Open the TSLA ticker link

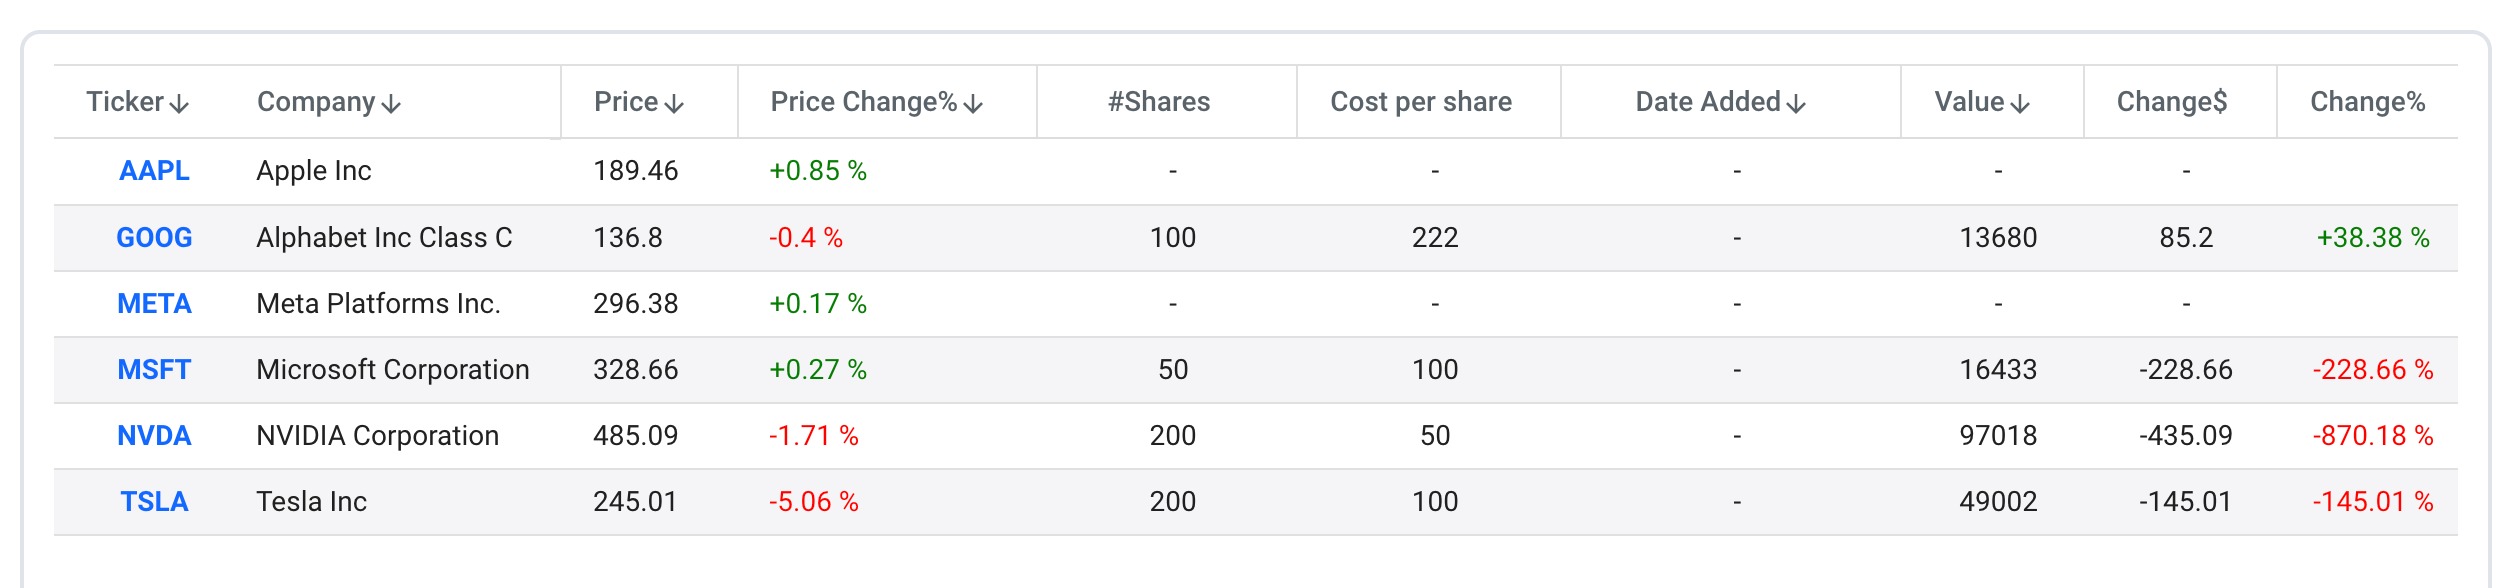pos(154,501)
